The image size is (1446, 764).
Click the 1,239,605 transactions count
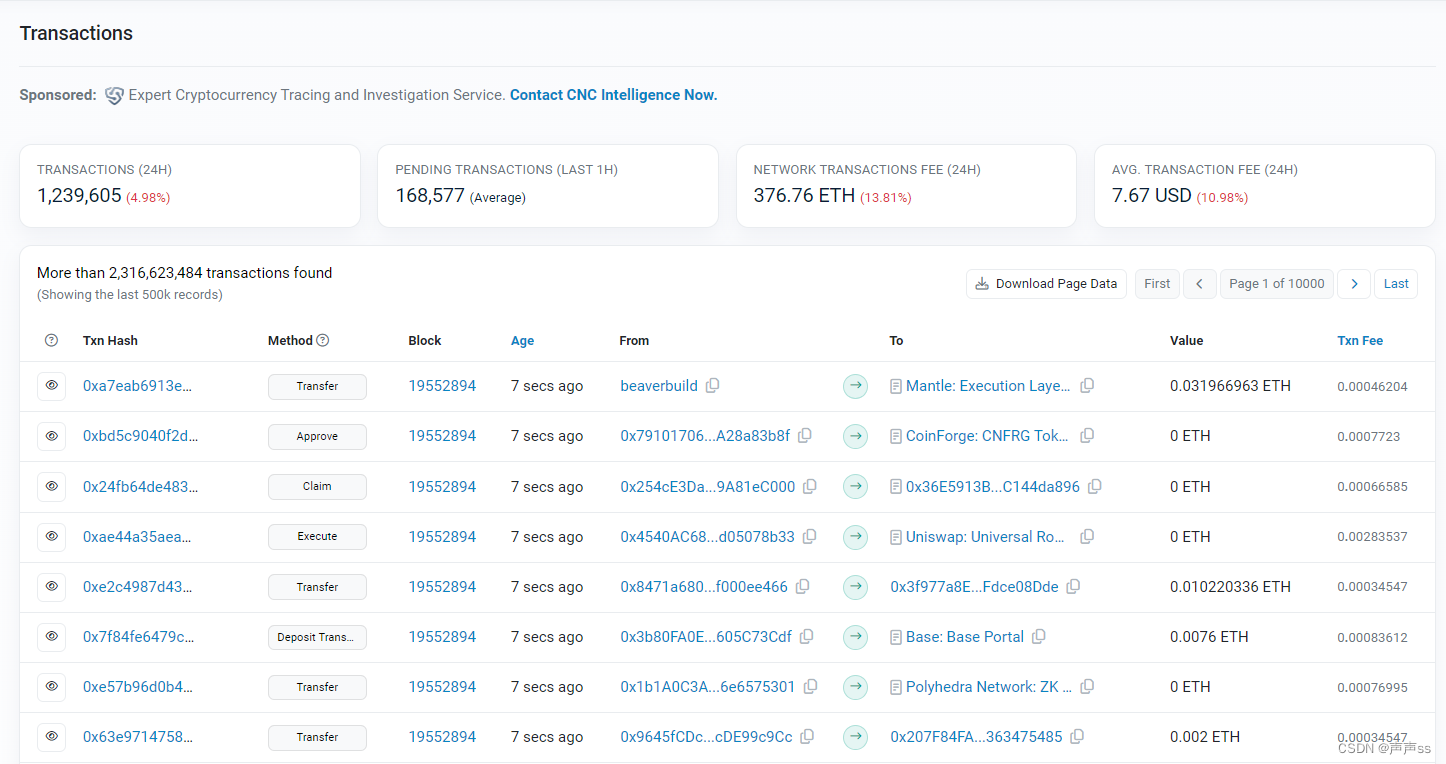79,196
